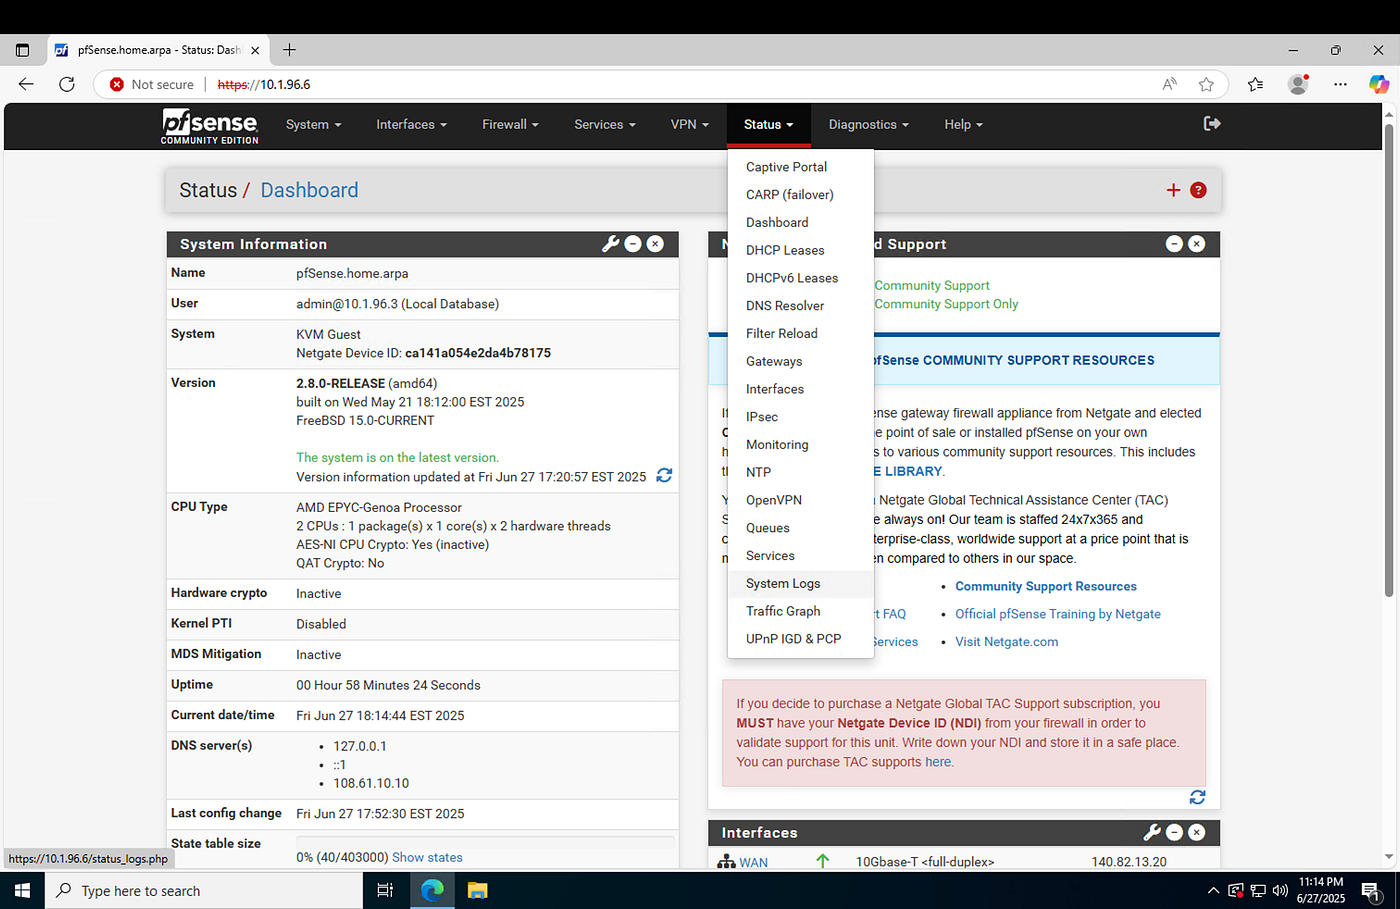The image size is (1400, 909).
Task: Open the Visit Netgate.com link
Action: 1006,642
